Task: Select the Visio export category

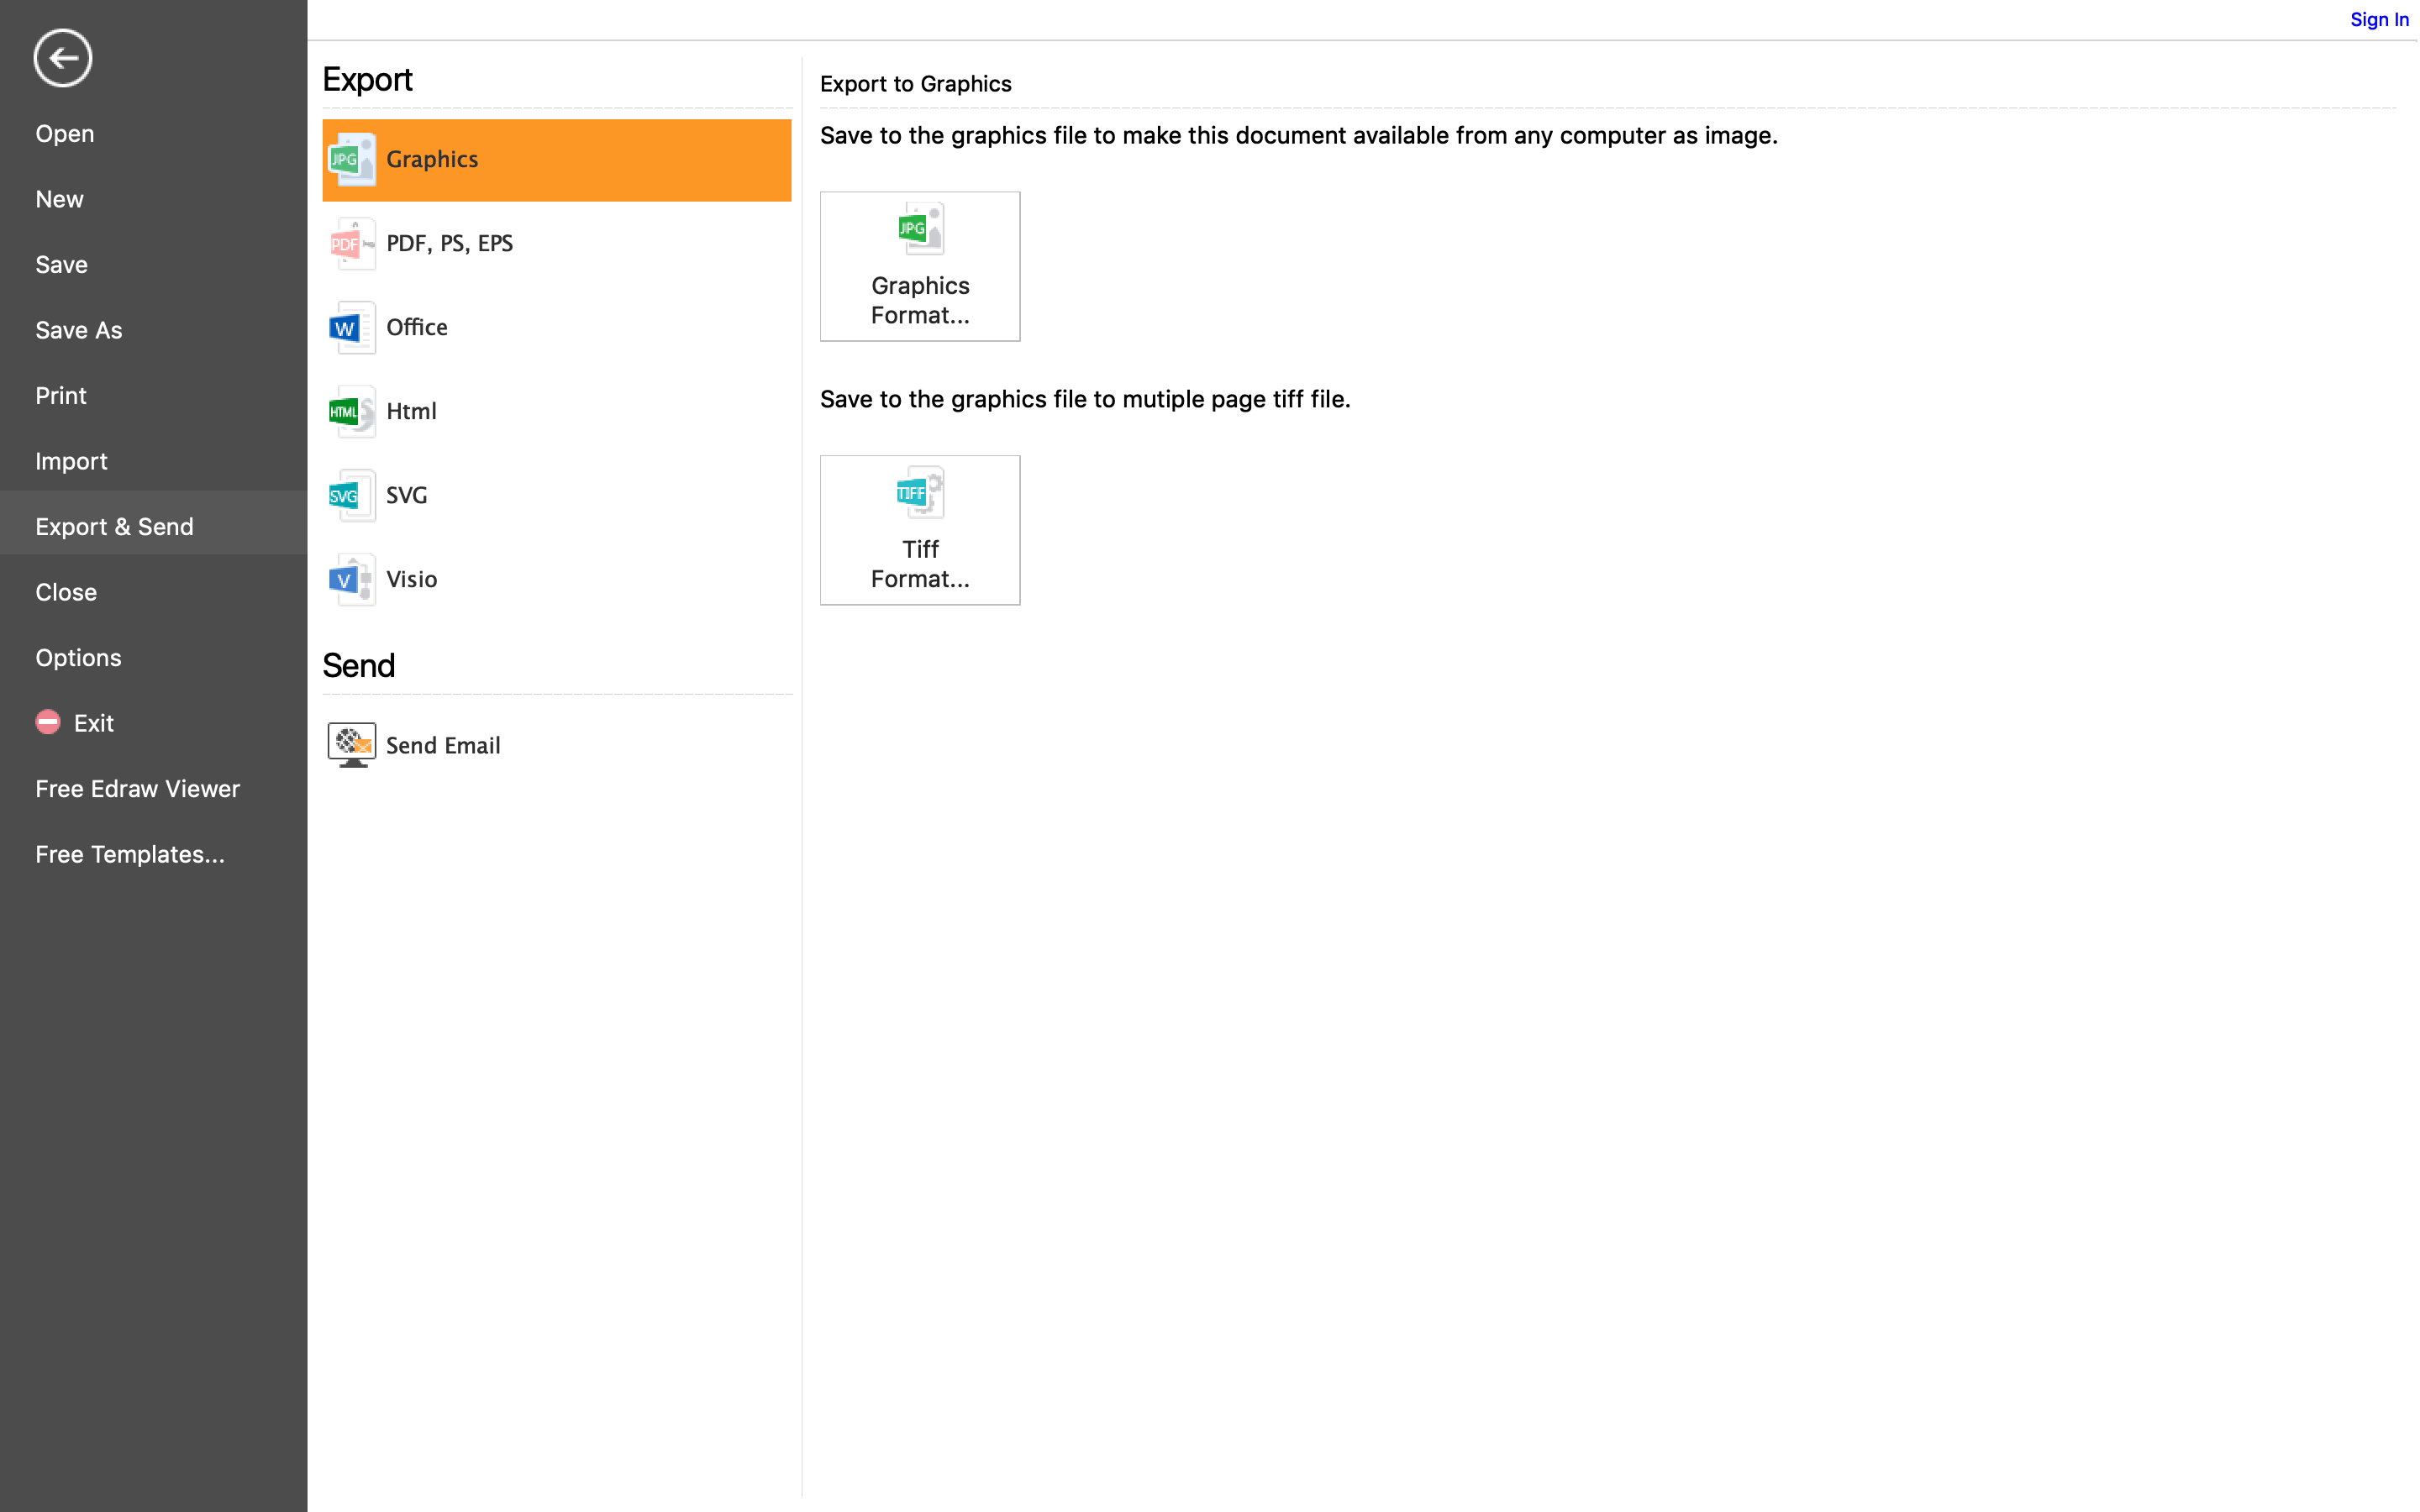Action: coord(557,580)
